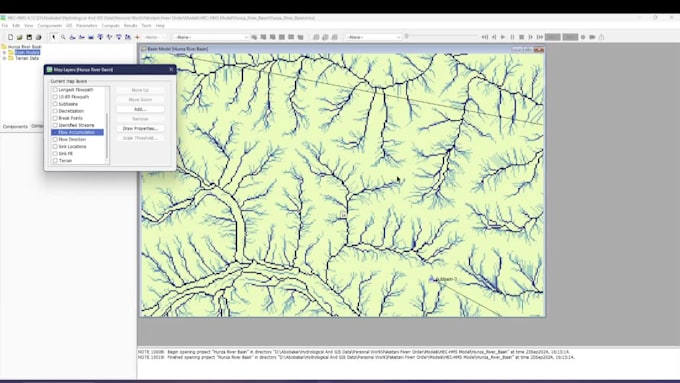Viewport: 680px width, 383px height.
Task: Switch to the Components tab
Action: click(x=15, y=127)
